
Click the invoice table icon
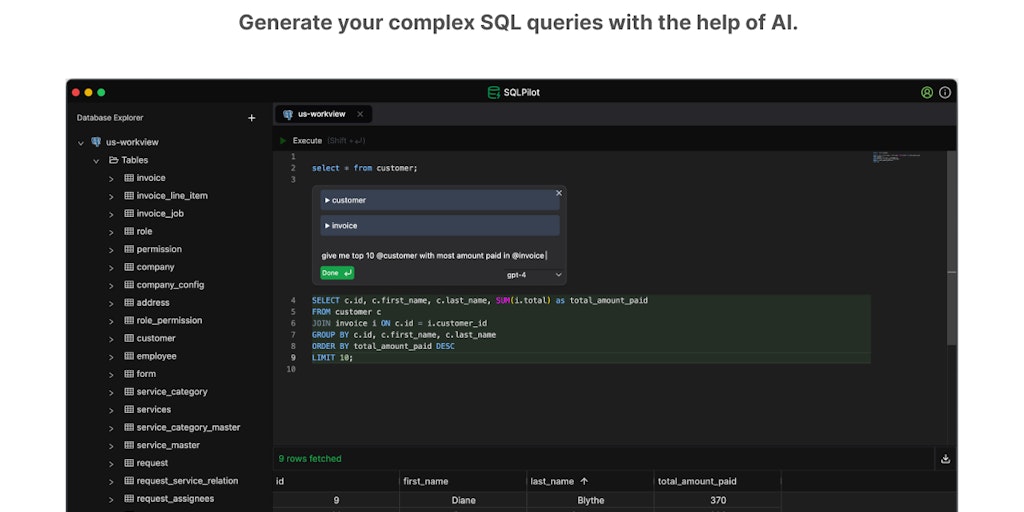click(129, 178)
